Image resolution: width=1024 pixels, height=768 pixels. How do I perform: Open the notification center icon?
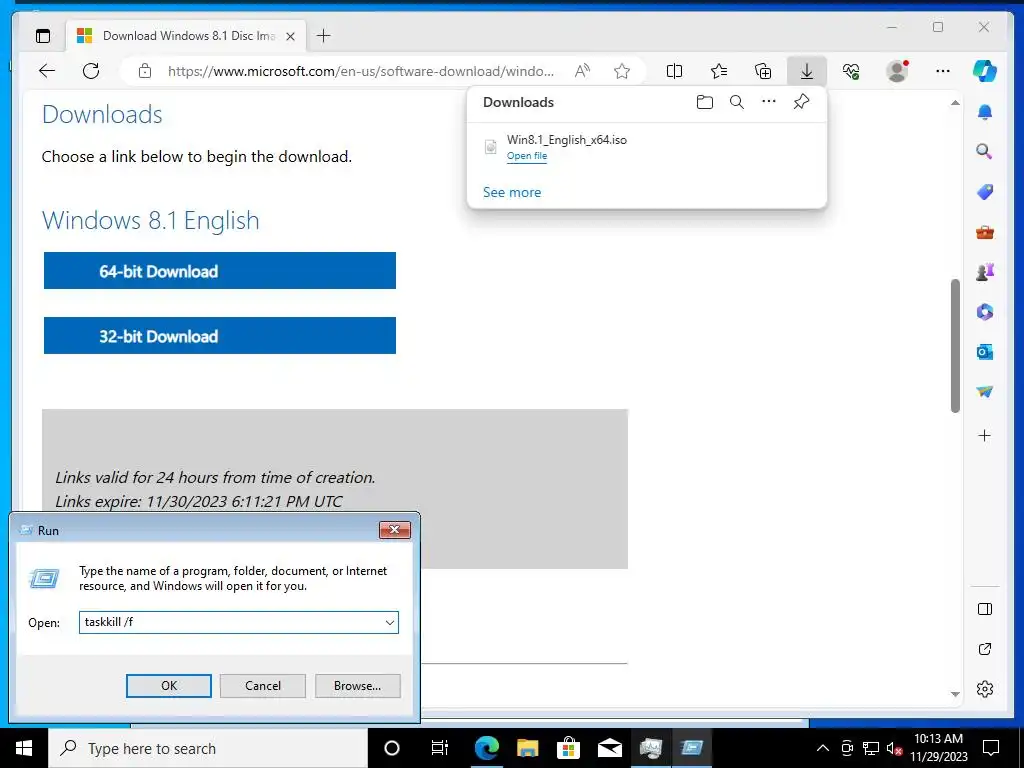tap(991, 748)
